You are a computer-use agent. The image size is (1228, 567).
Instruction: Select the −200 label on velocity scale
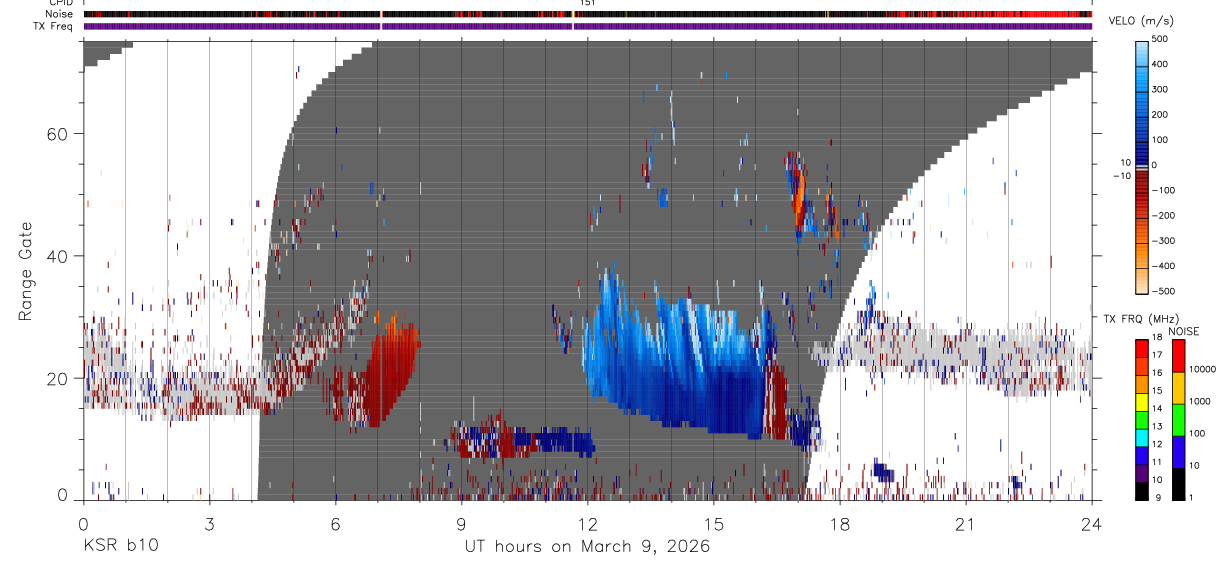point(1165,216)
